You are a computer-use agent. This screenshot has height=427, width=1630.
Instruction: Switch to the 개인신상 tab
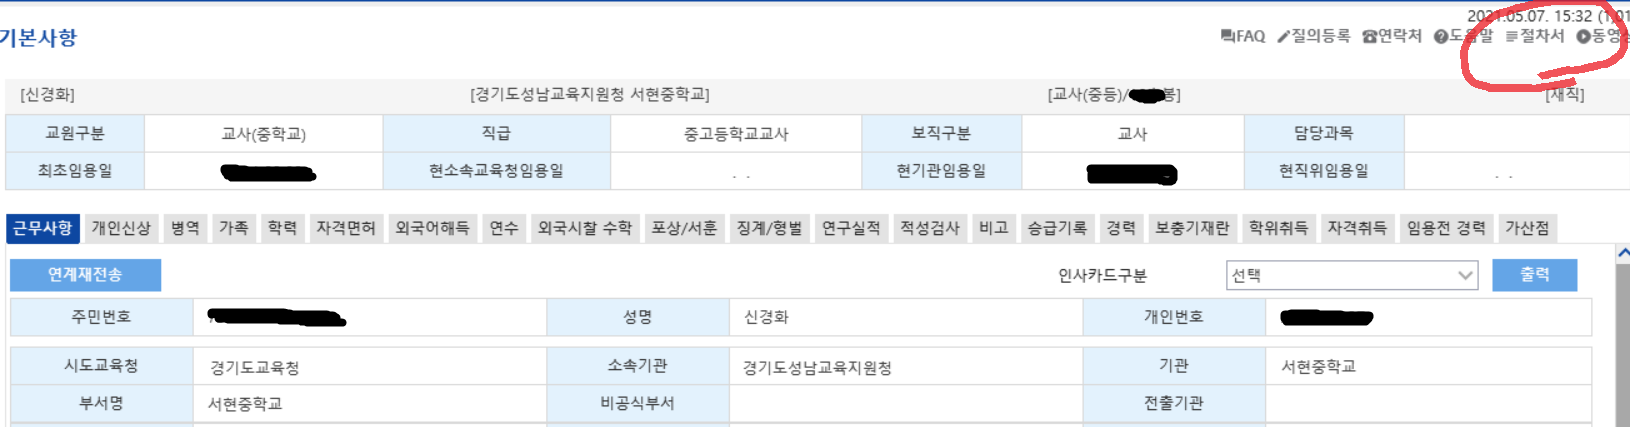coord(121,228)
